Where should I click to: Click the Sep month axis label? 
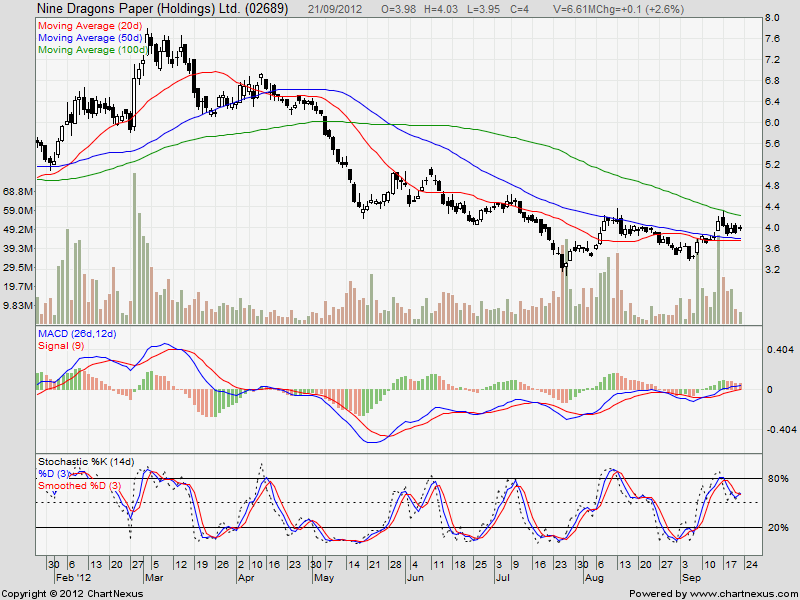[691, 578]
